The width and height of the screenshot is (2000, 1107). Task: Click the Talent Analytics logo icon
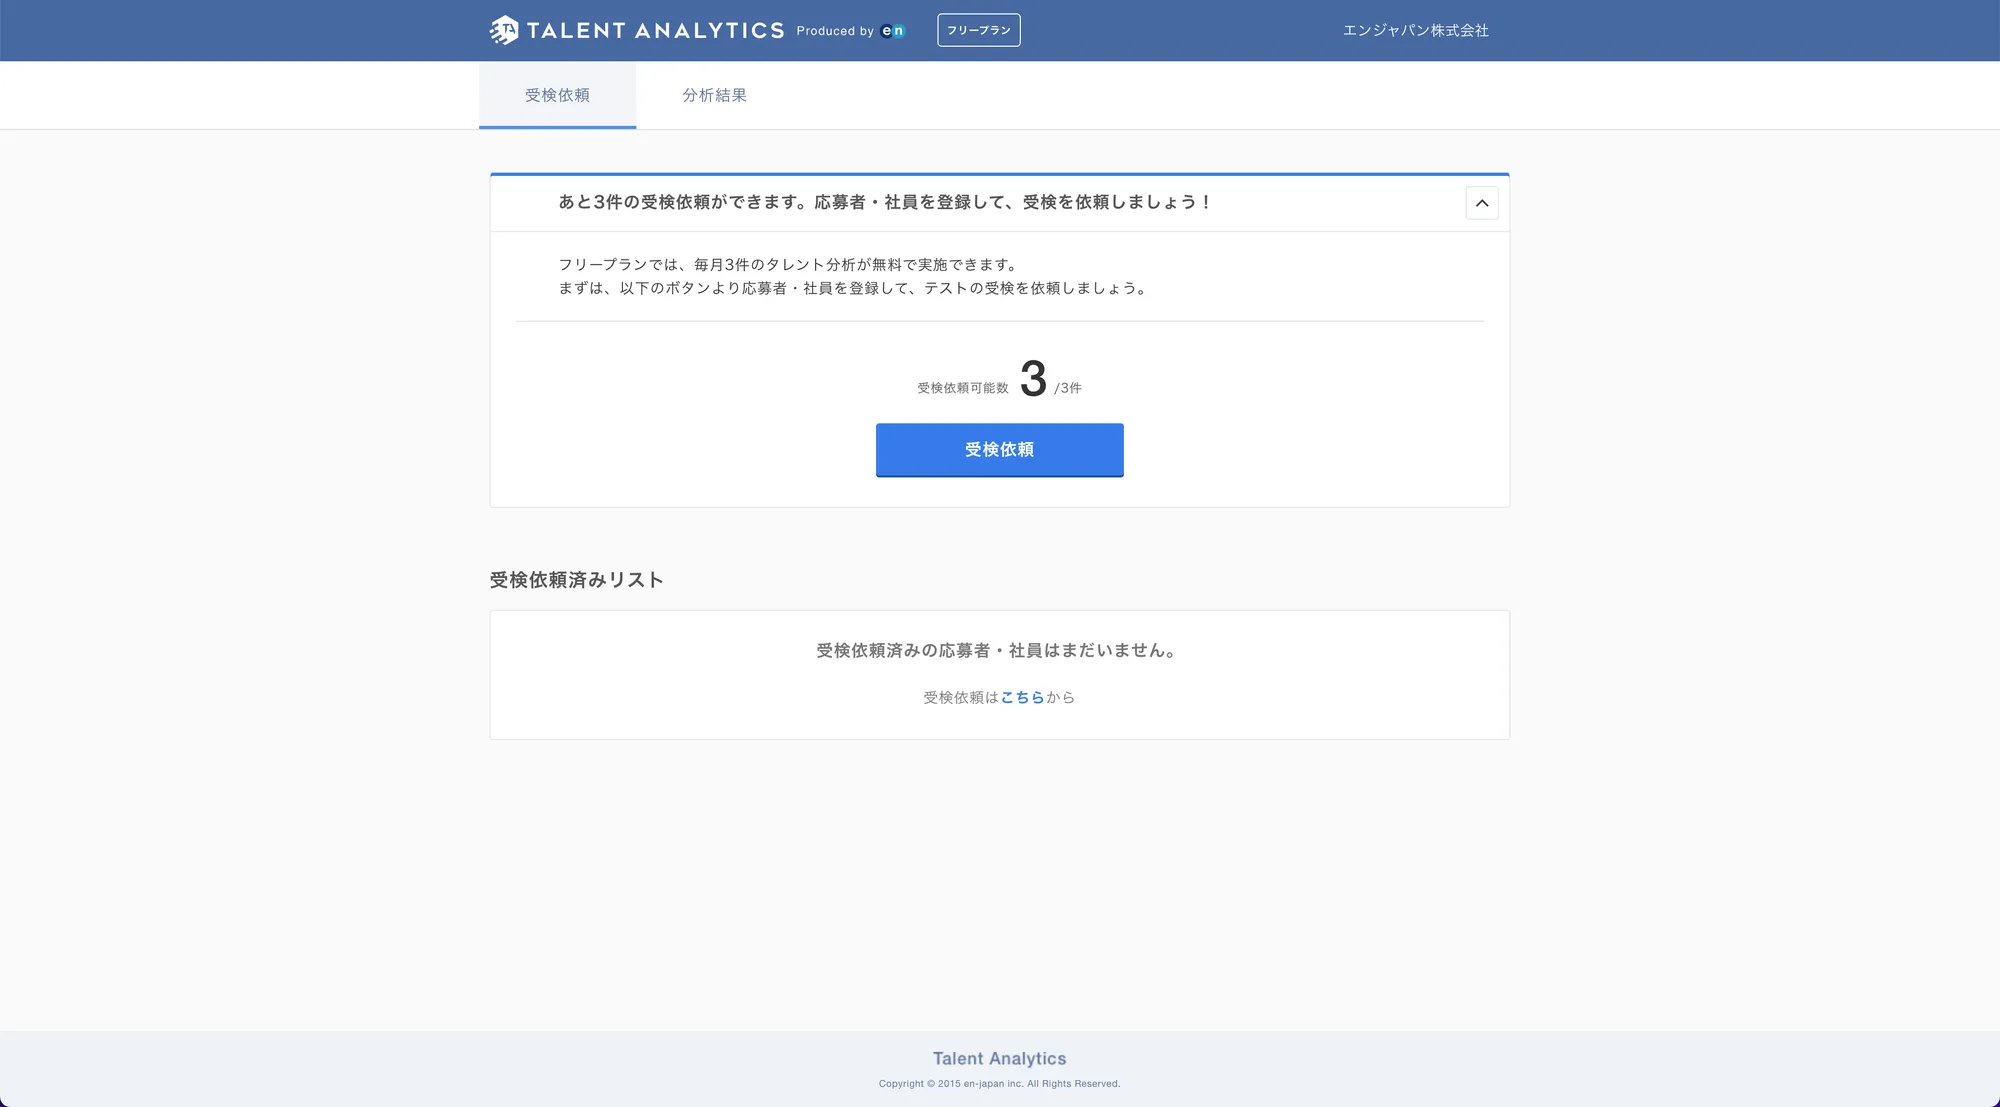pos(504,30)
